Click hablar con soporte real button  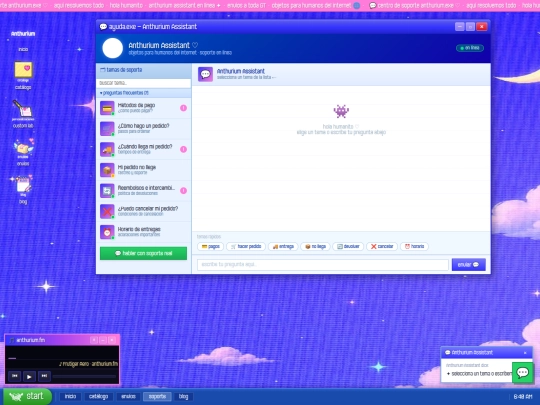(x=143, y=253)
